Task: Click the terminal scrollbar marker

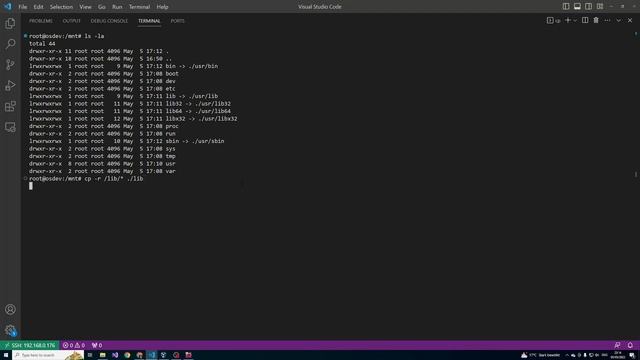Action: (x=636, y=174)
